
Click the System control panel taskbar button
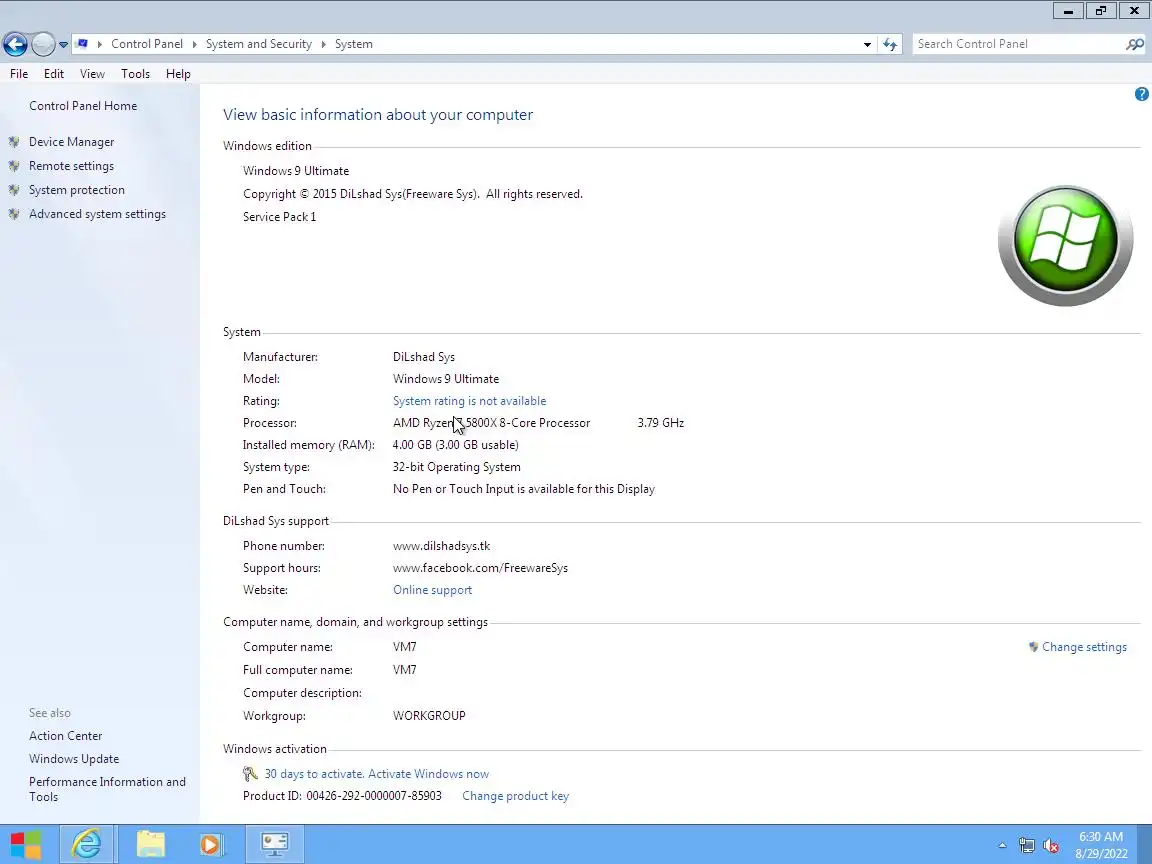[x=275, y=844]
